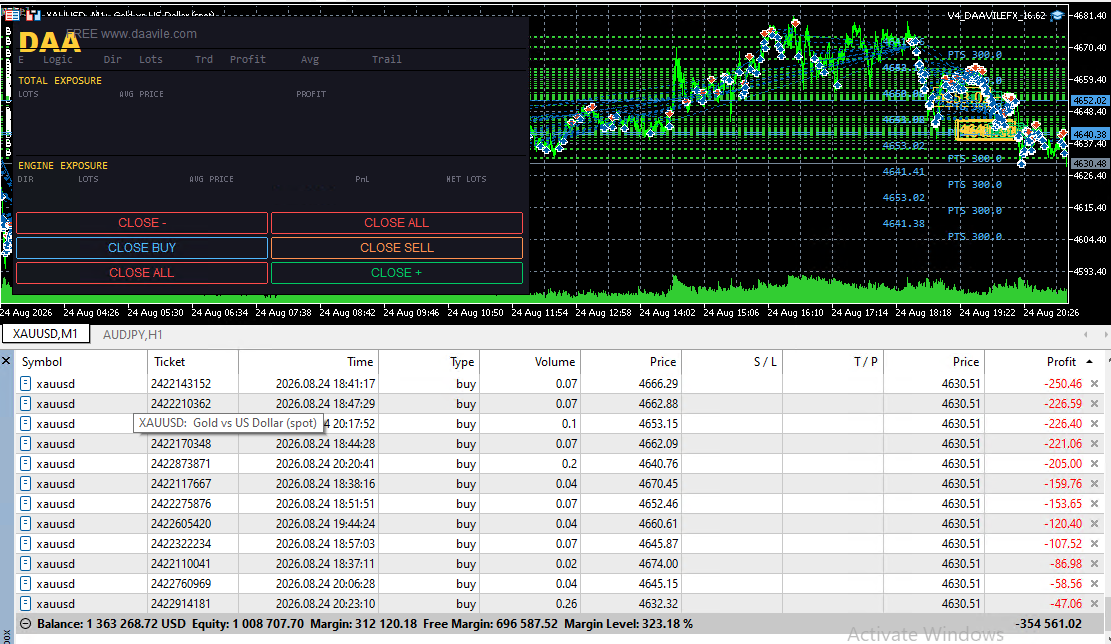Click the graduation cap expert advisor icon
The width and height of the screenshot is (1111, 644).
tap(1056, 15)
